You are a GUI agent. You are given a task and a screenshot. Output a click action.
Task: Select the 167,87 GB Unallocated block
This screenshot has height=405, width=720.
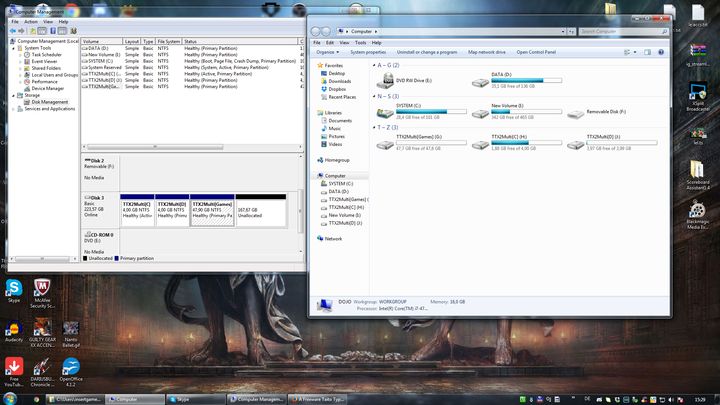tap(261, 210)
